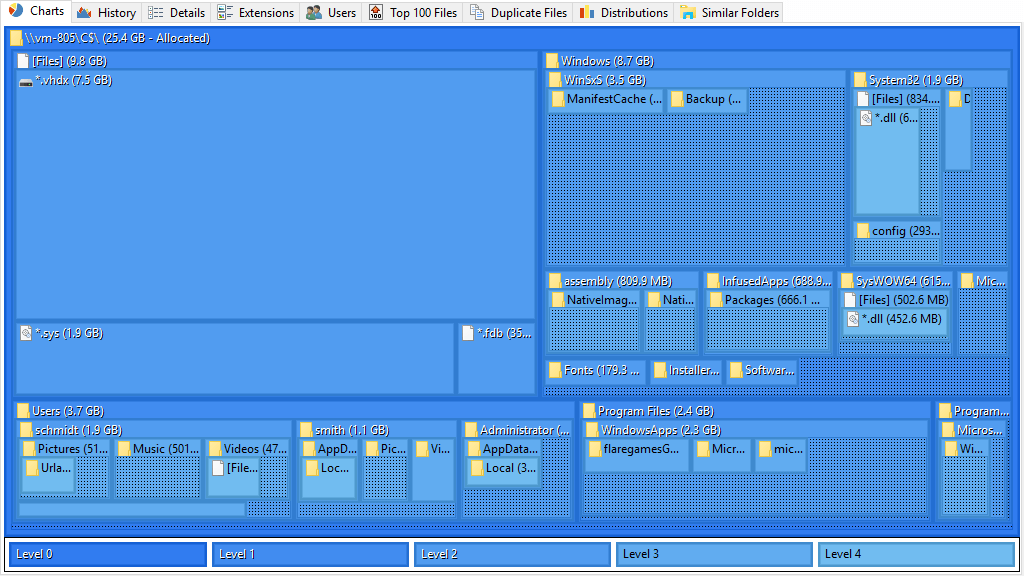The width and height of the screenshot is (1024, 576).
Task: Click the Duplicate Files icon
Action: click(477, 12)
